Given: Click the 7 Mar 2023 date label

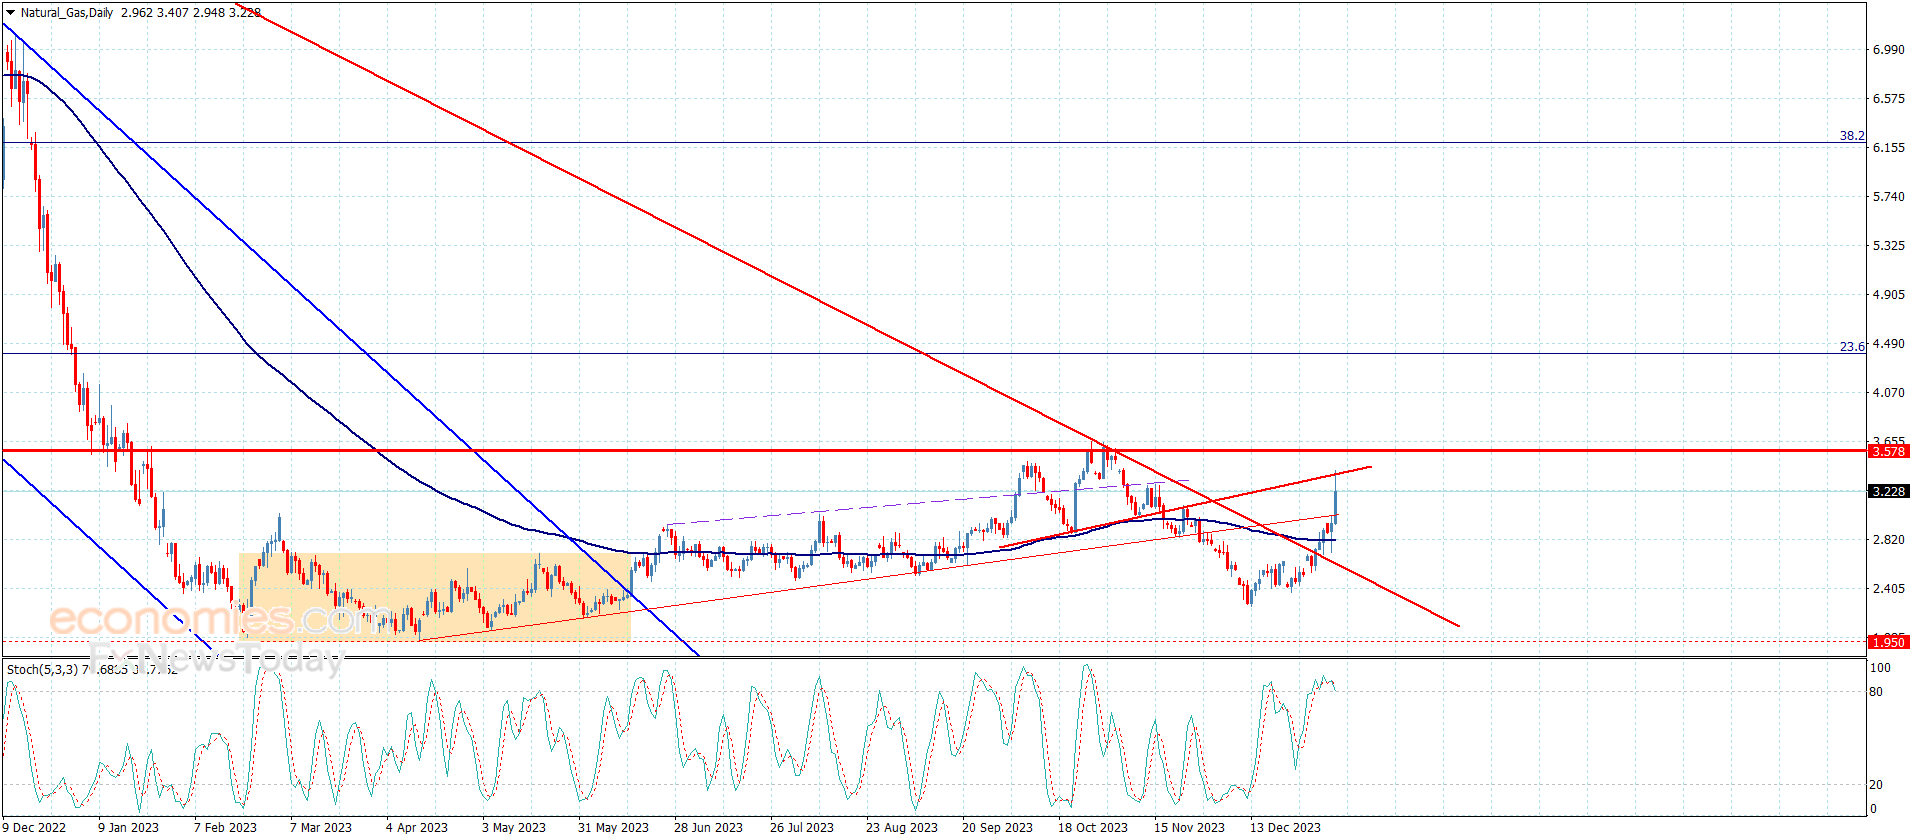Looking at the screenshot, I should 321,827.
